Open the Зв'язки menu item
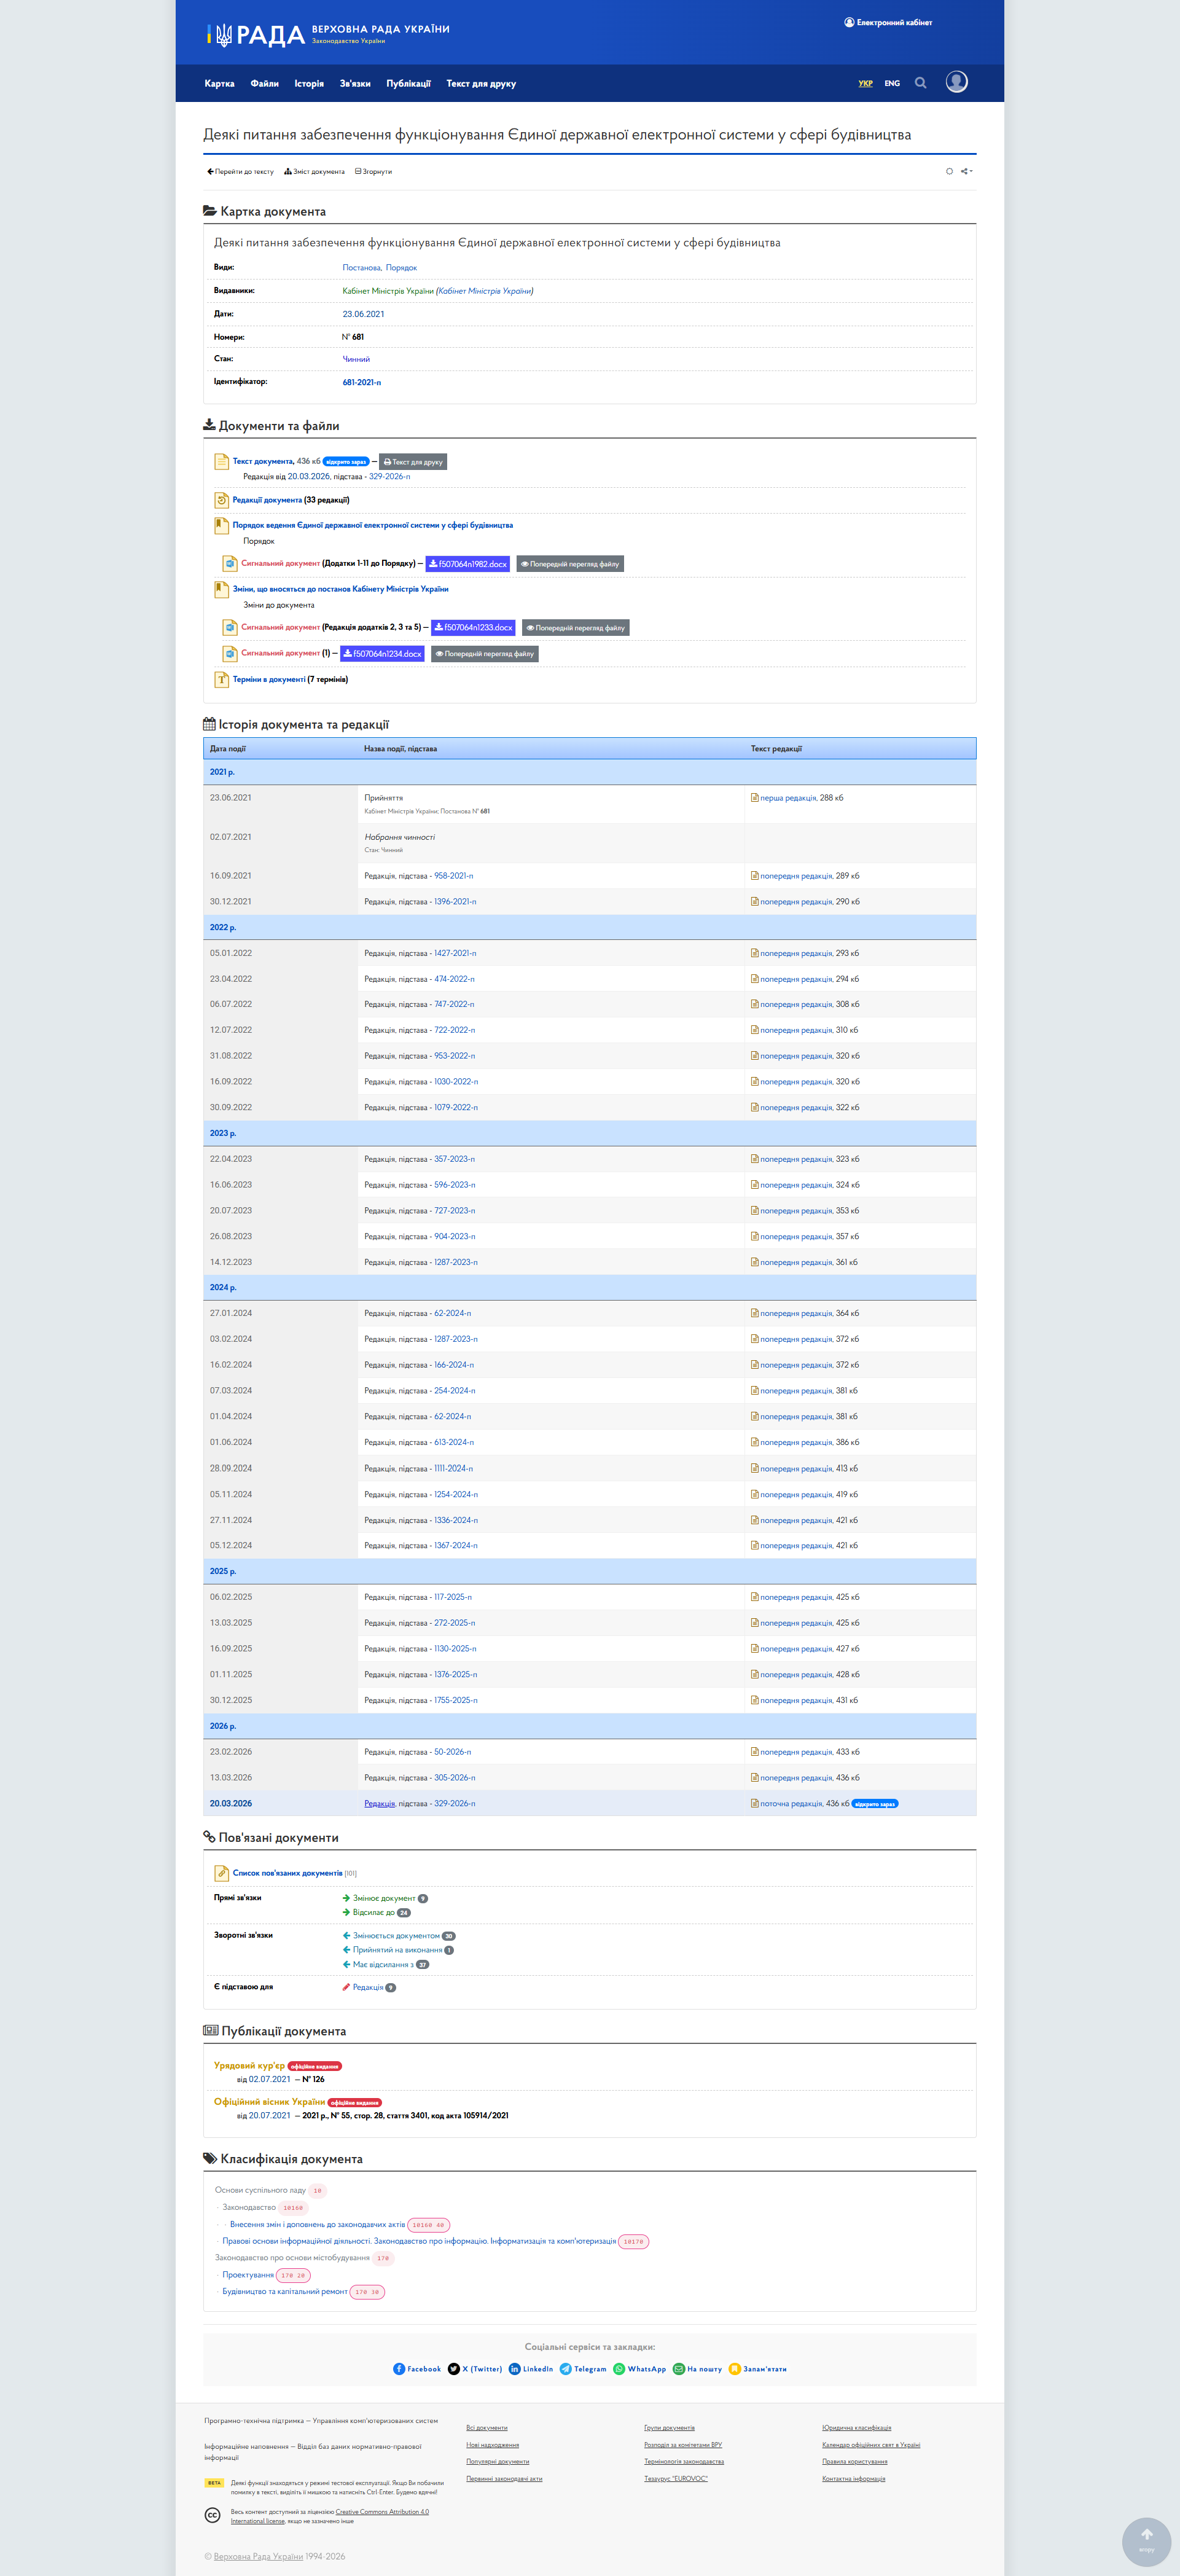Viewport: 1180px width, 2576px height. (355, 84)
